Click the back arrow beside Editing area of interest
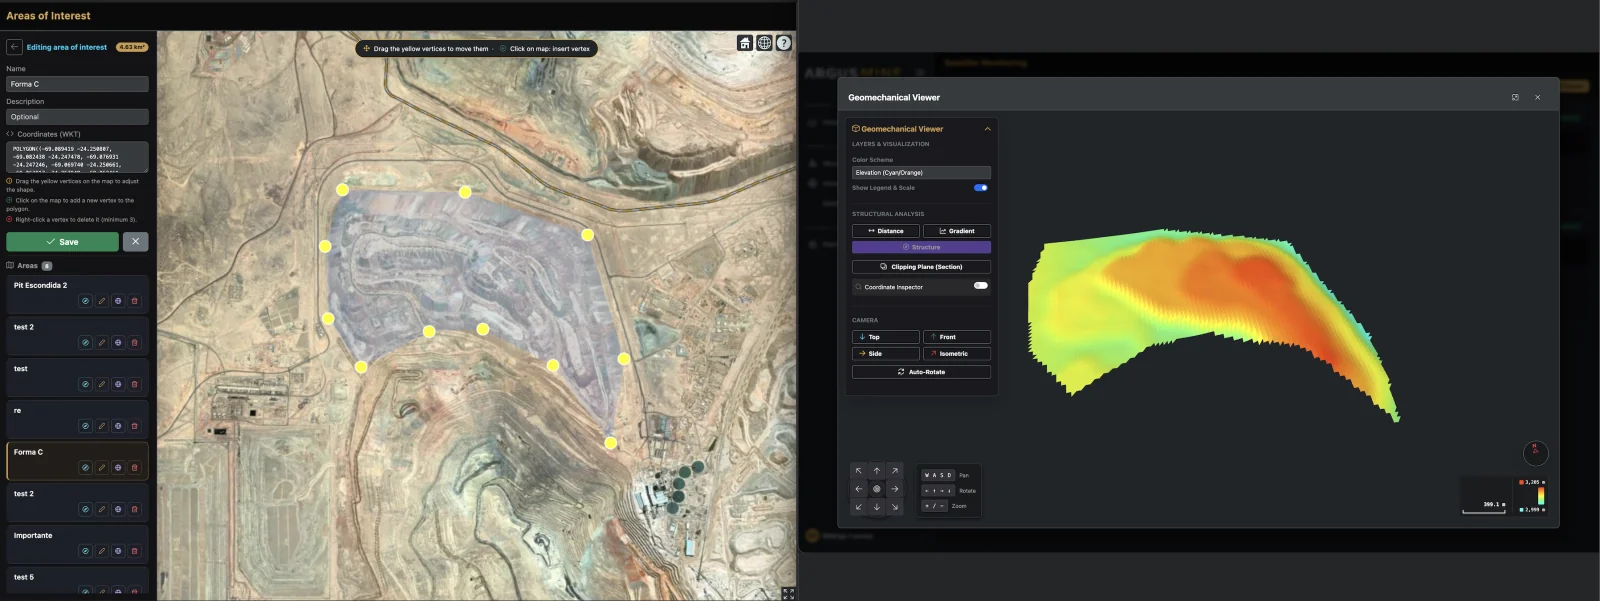The height and width of the screenshot is (601, 1600). coord(14,47)
